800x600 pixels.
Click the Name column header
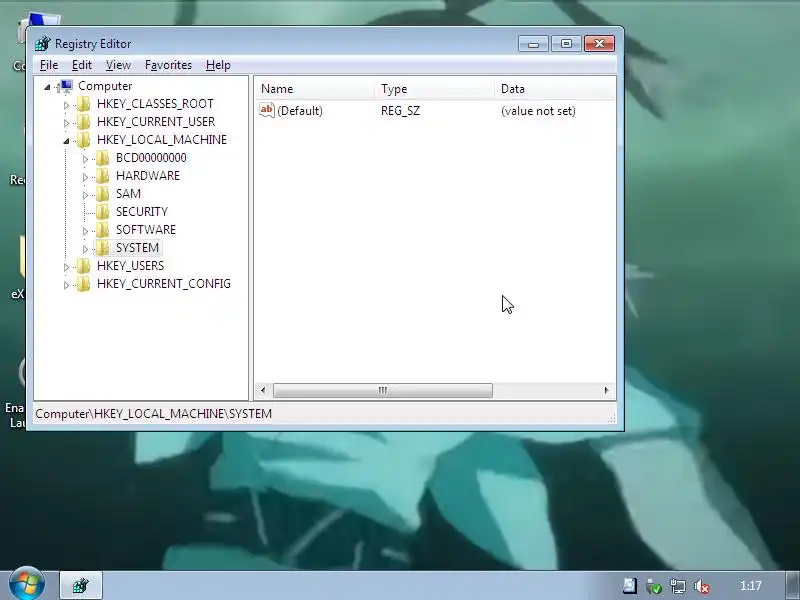click(314, 89)
